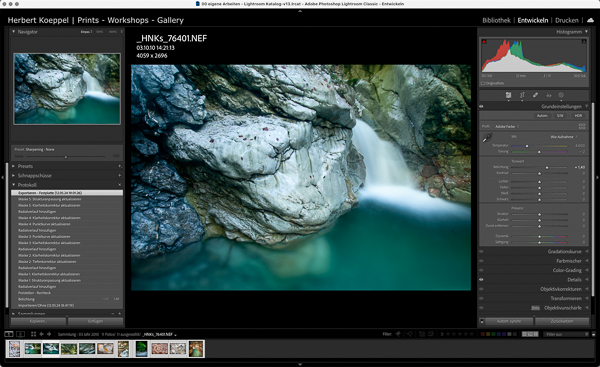Collapse the Protokoll panel
Image resolution: width=600 pixels, height=367 pixels.
pyautogui.click(x=13, y=185)
